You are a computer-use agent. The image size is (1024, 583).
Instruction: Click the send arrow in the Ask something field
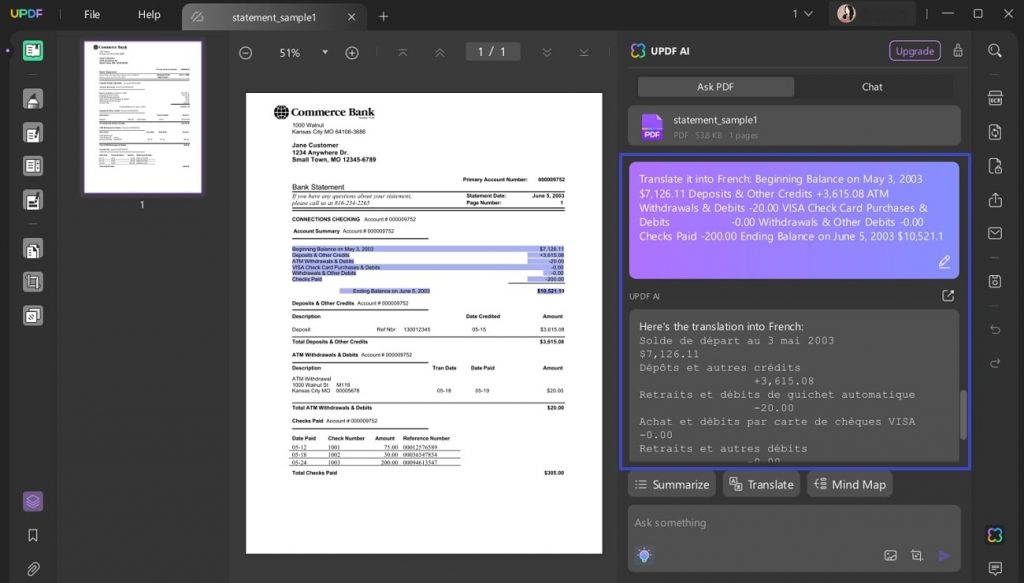(944, 554)
